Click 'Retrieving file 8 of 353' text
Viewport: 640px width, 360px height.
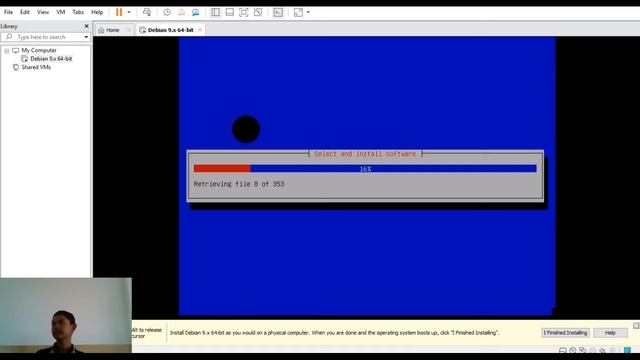(239, 184)
